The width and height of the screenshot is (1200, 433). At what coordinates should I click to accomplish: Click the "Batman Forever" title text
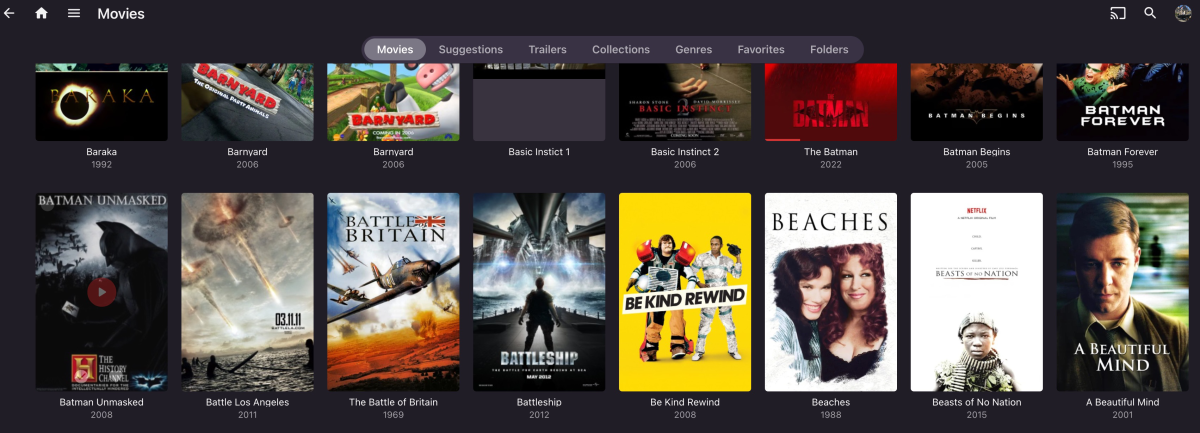[x=1123, y=152]
